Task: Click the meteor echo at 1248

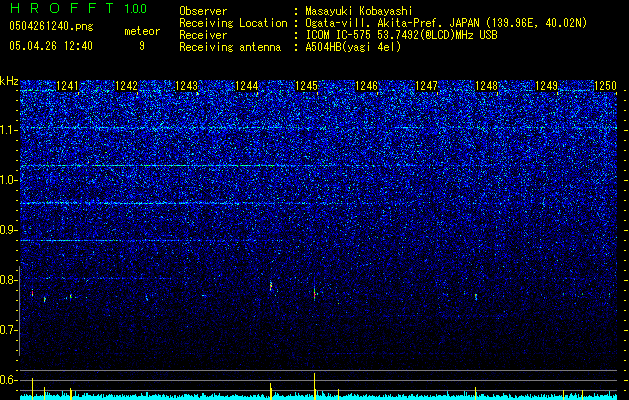Action: coord(476,297)
